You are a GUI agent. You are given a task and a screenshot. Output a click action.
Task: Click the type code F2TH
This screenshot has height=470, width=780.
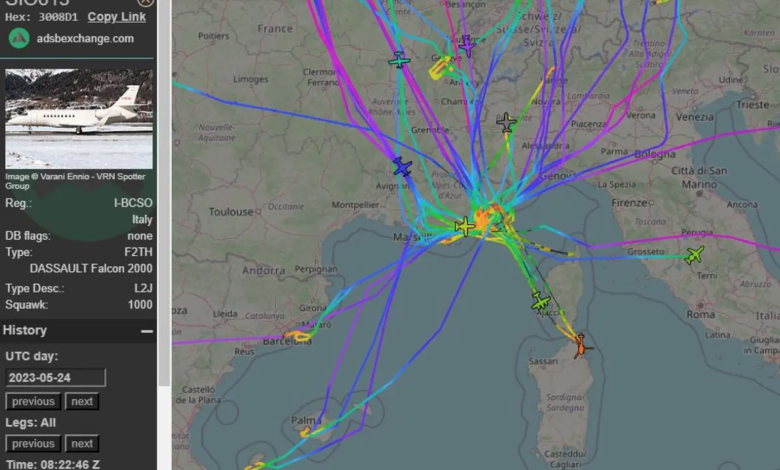click(x=138, y=252)
